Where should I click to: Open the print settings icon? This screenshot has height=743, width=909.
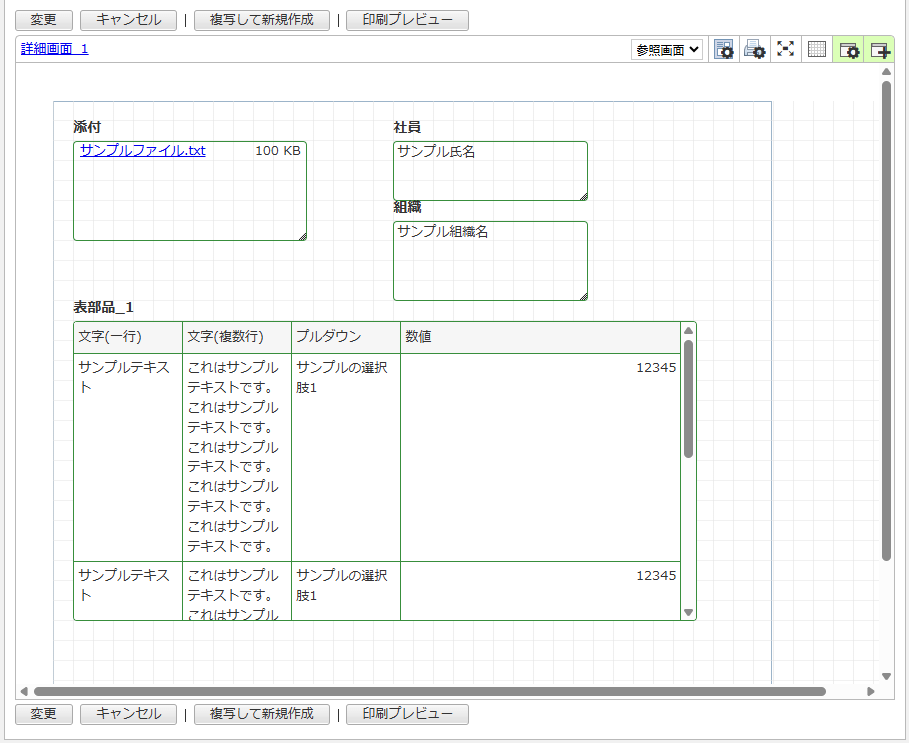coord(755,49)
